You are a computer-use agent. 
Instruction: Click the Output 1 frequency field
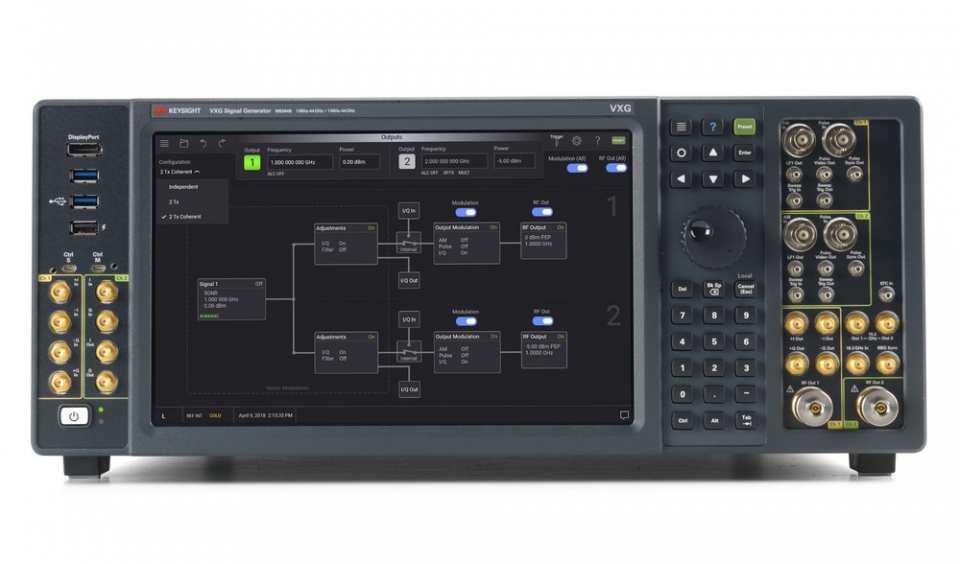point(299,162)
